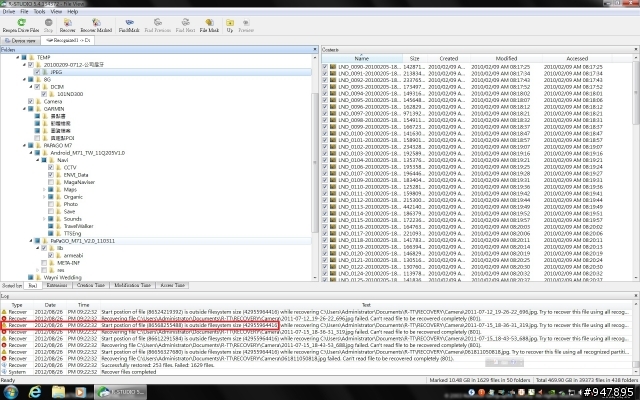Sort by Modification Time tab
Viewport: 640px width, 400px height.
point(132,285)
